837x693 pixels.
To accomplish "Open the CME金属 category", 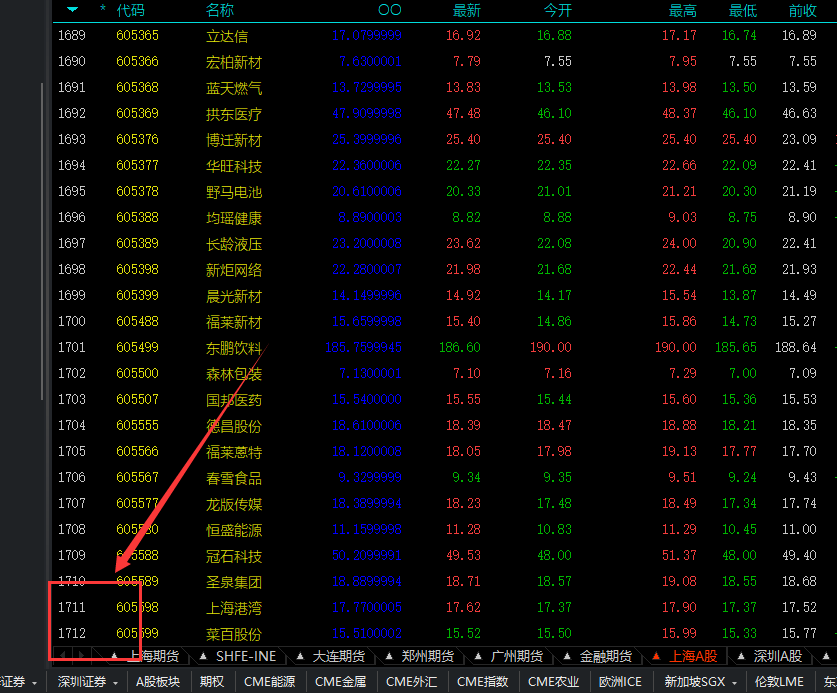I will 341,682.
